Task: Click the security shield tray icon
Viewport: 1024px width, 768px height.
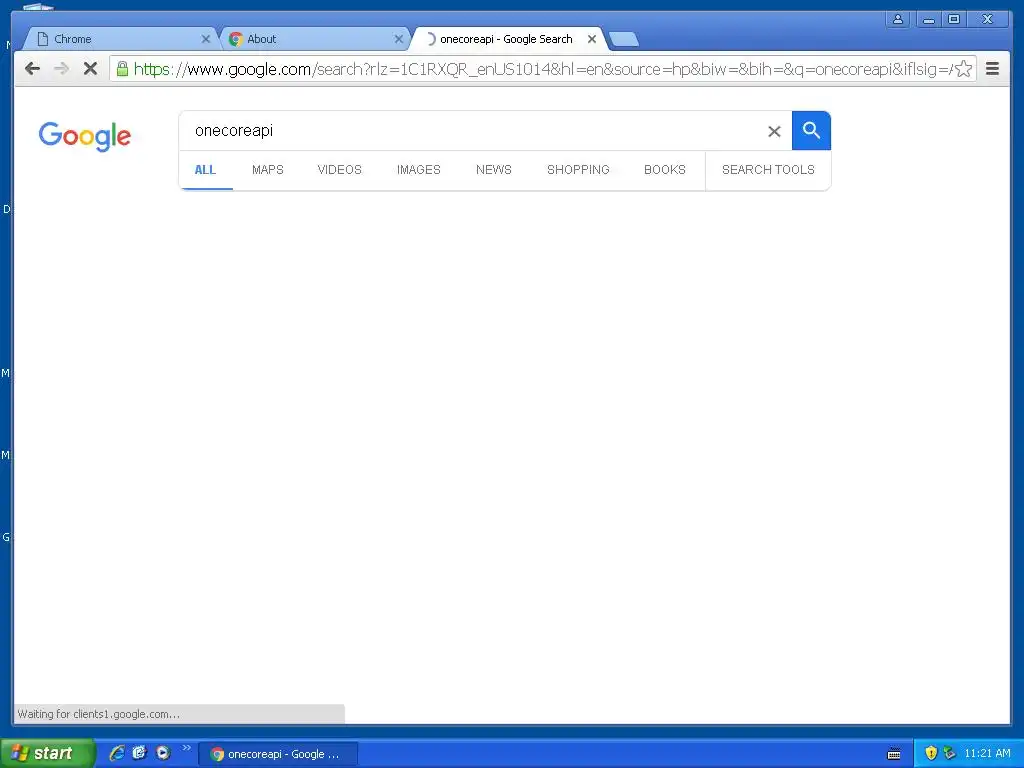Action: [931, 753]
